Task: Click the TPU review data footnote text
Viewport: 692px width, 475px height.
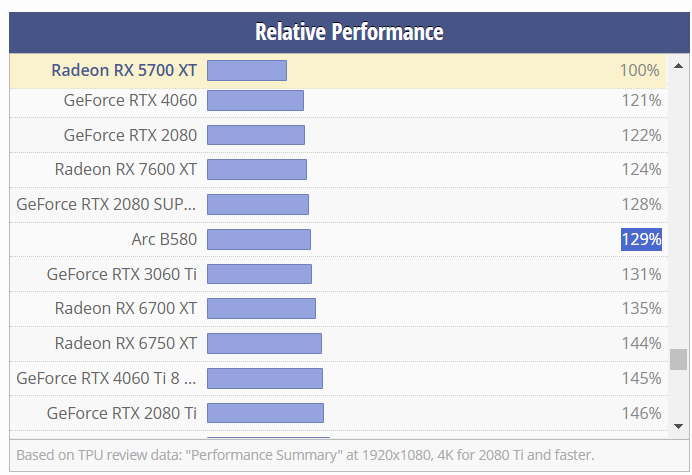Action: 305,455
